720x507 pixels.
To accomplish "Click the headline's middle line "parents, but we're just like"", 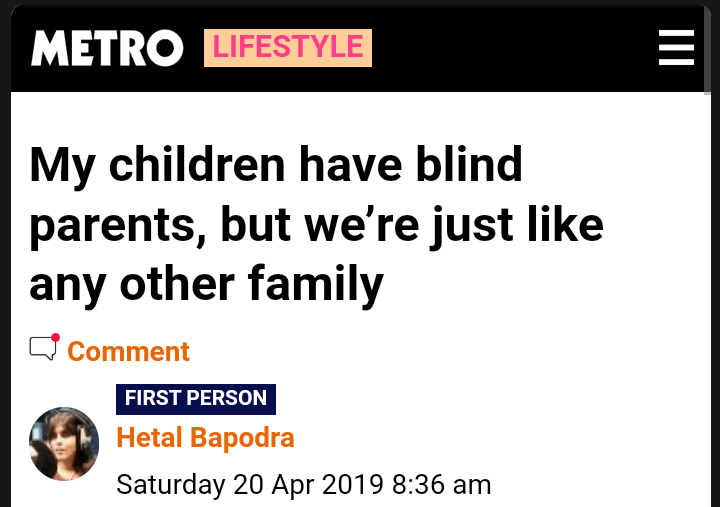I will pos(316,225).
